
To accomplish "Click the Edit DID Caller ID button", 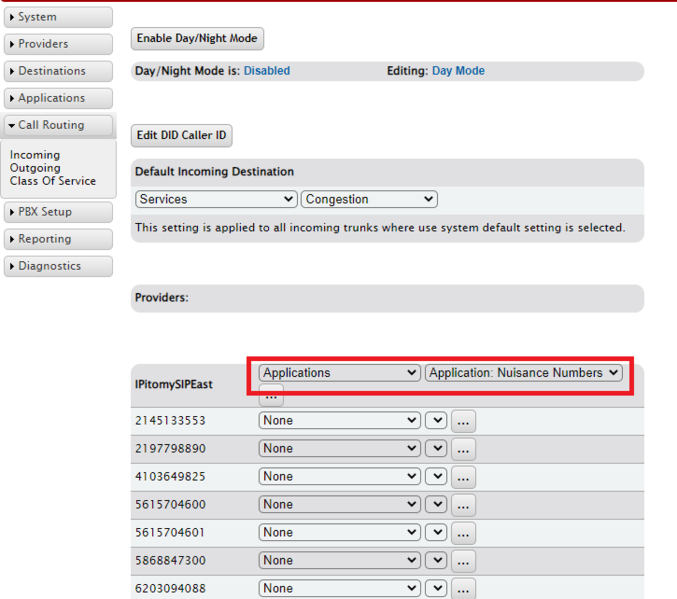I will point(181,135).
